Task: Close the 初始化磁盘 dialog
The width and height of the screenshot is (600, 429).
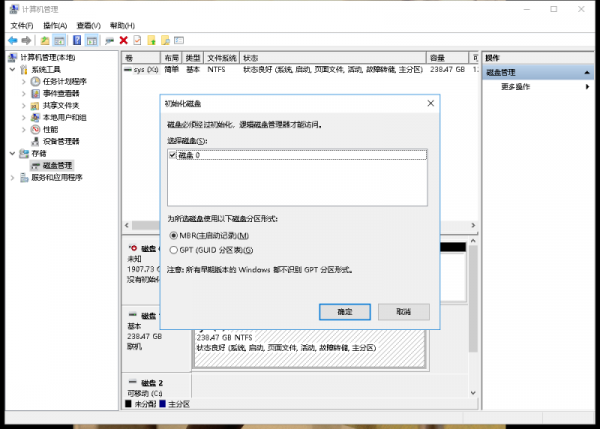Action: click(x=430, y=103)
